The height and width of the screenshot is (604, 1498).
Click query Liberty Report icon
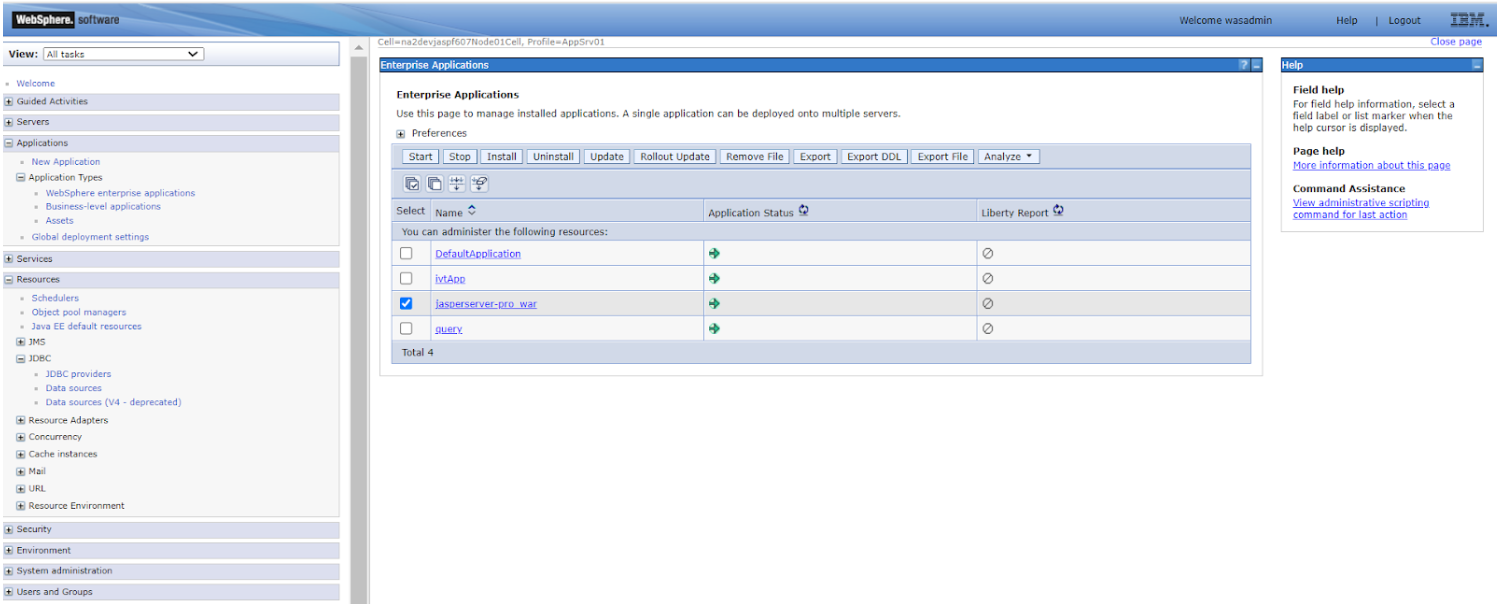tap(988, 329)
